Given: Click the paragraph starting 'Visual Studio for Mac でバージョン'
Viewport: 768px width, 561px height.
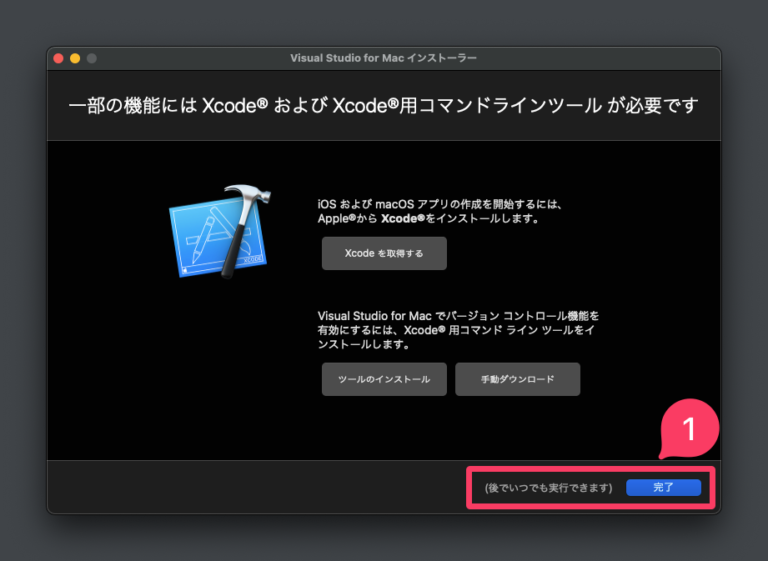Looking at the screenshot, I should click(x=458, y=330).
